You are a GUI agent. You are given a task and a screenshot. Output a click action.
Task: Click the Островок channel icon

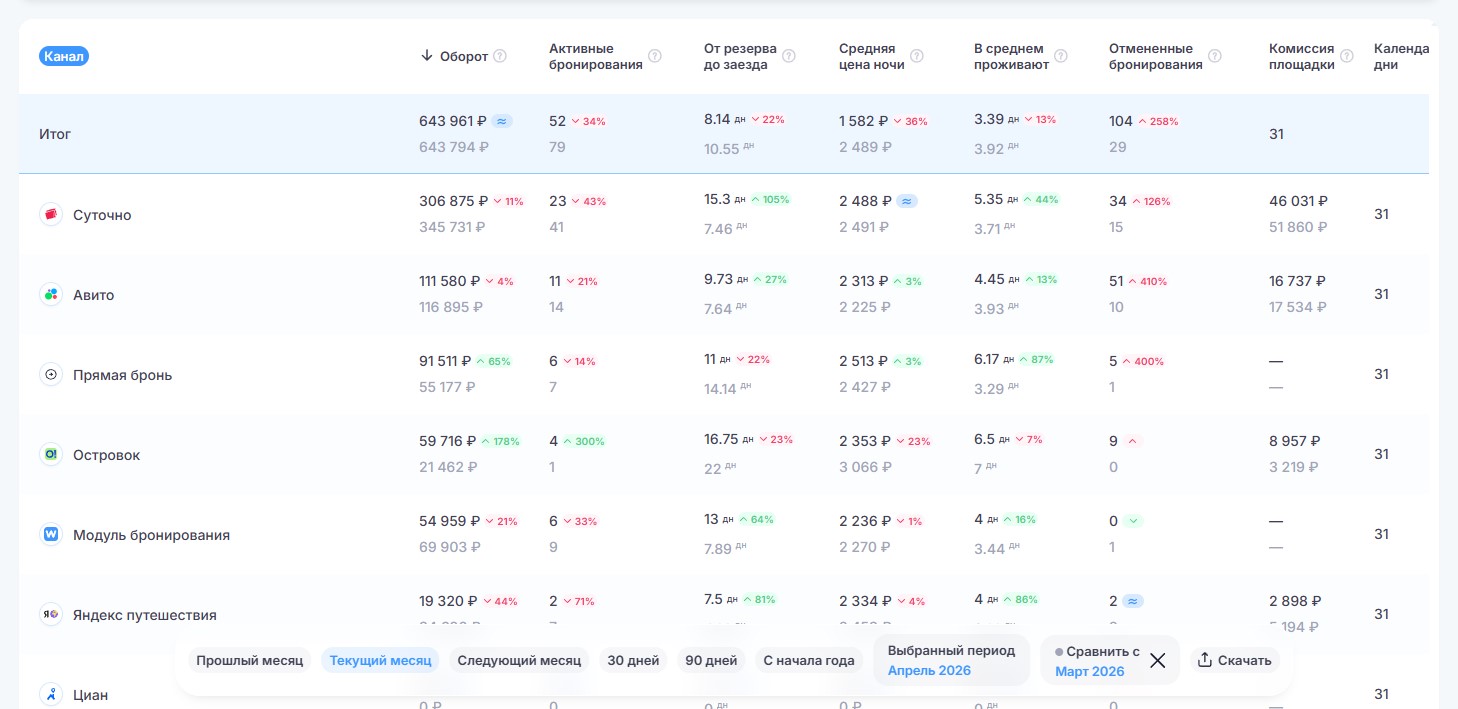(x=51, y=454)
